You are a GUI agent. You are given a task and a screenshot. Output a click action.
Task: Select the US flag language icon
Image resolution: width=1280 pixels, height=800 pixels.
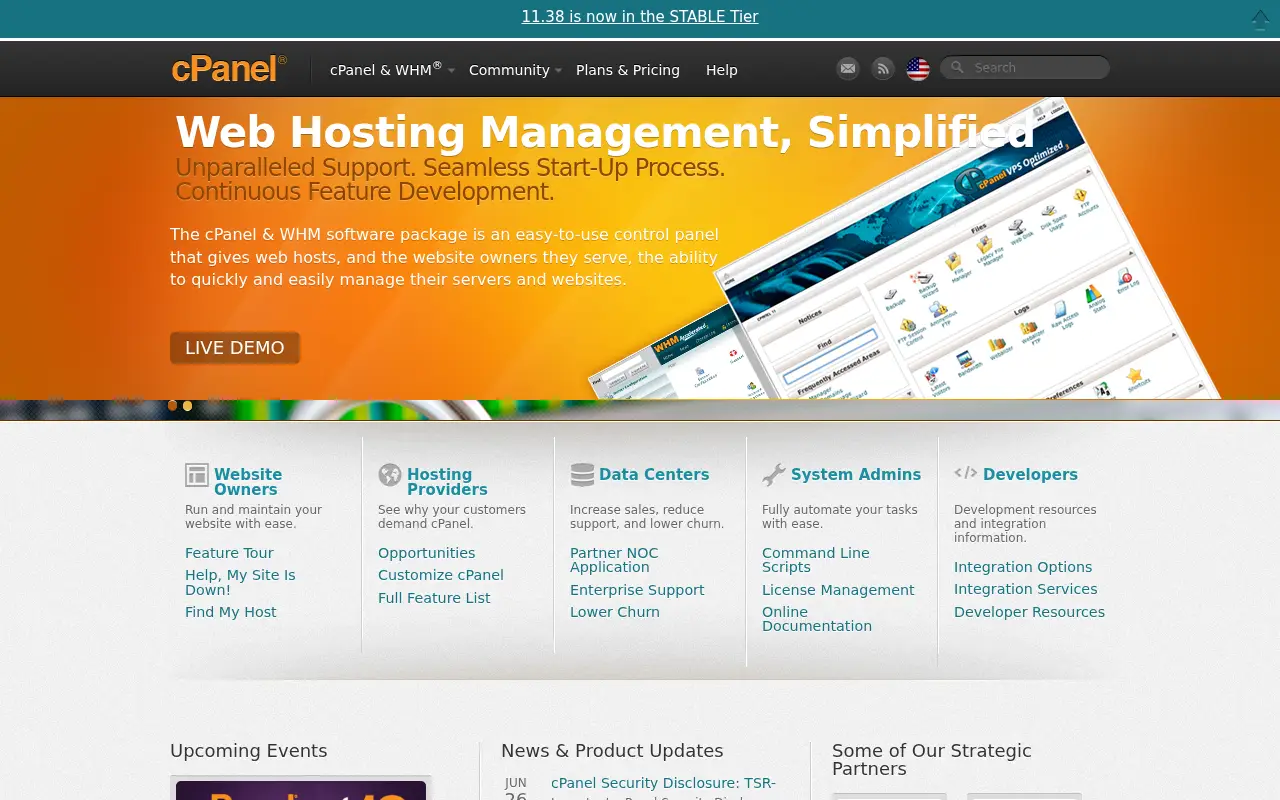918,69
